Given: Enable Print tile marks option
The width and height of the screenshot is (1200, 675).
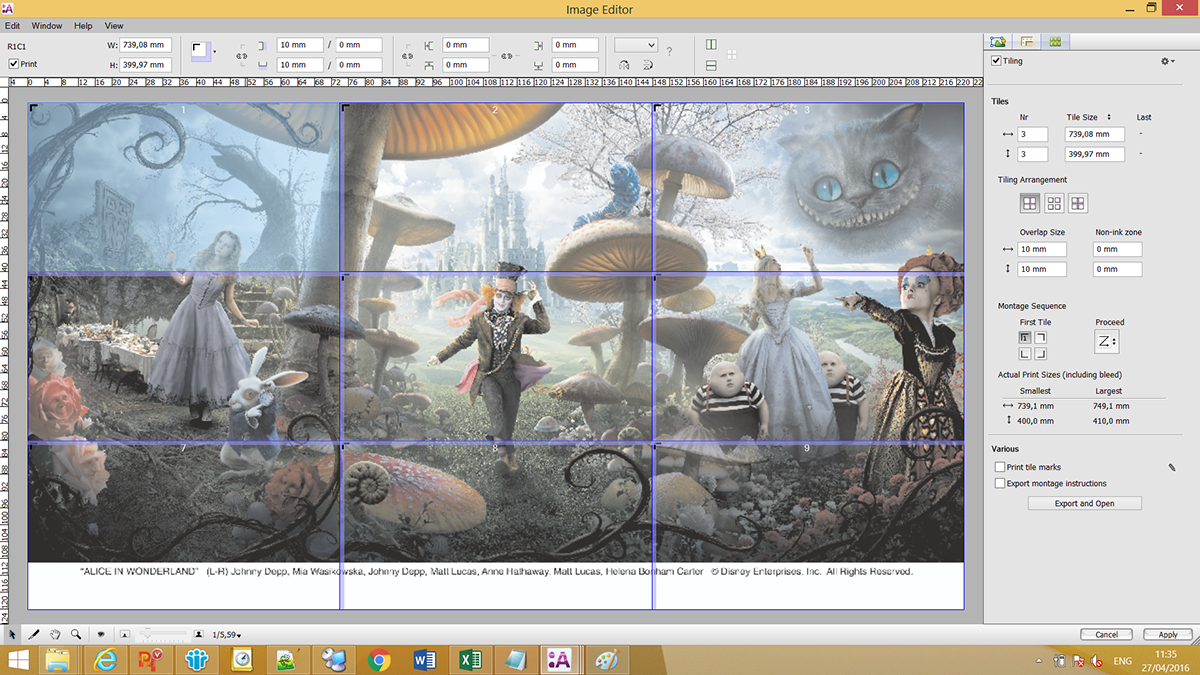Looking at the screenshot, I should 1000,467.
